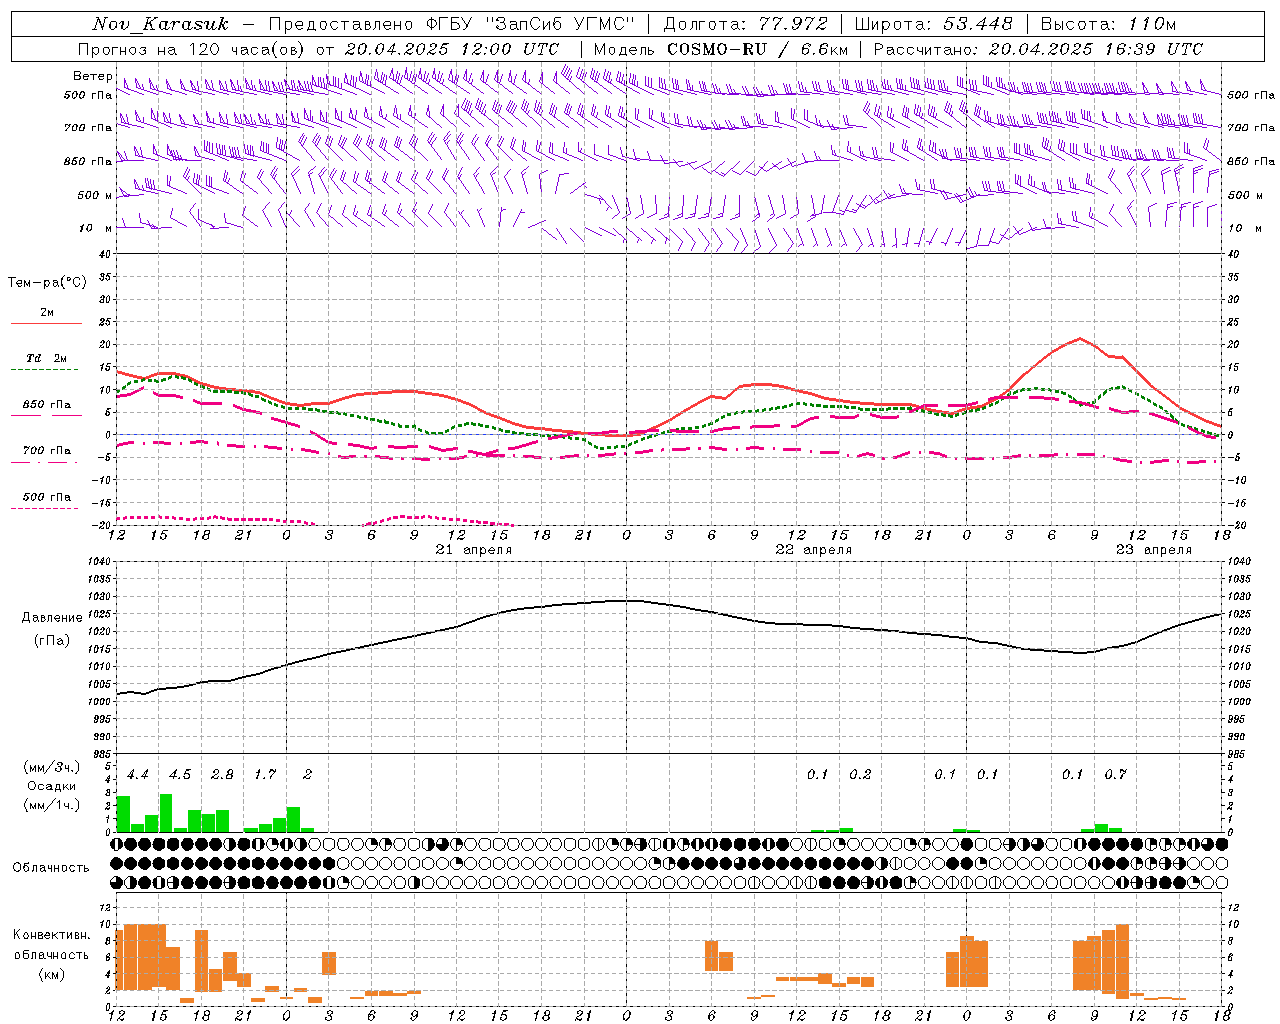
Task: Click the 'Td 2м' dew point legend entry
Action: coord(47,358)
